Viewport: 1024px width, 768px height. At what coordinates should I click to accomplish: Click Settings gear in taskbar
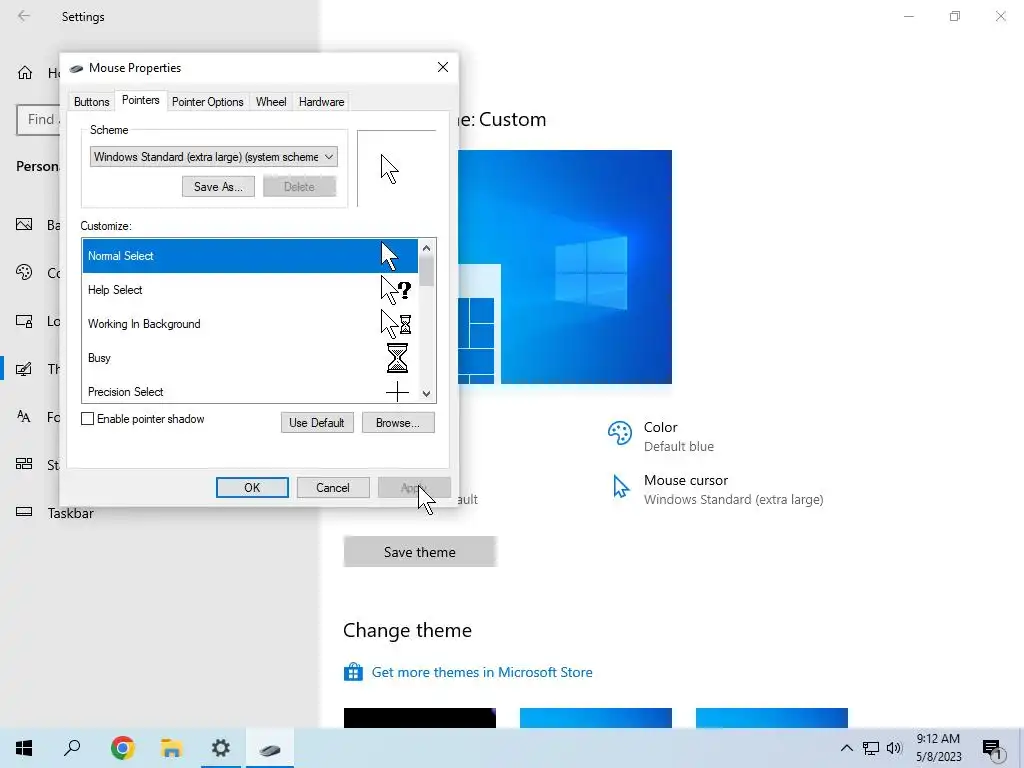221,748
